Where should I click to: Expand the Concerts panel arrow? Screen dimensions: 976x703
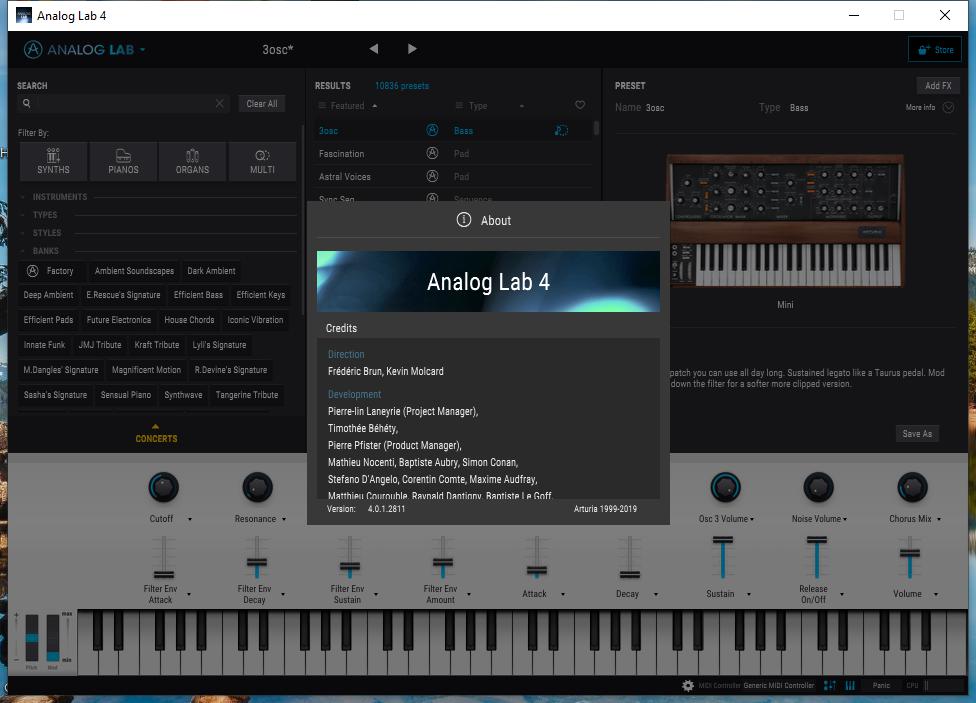tap(156, 427)
